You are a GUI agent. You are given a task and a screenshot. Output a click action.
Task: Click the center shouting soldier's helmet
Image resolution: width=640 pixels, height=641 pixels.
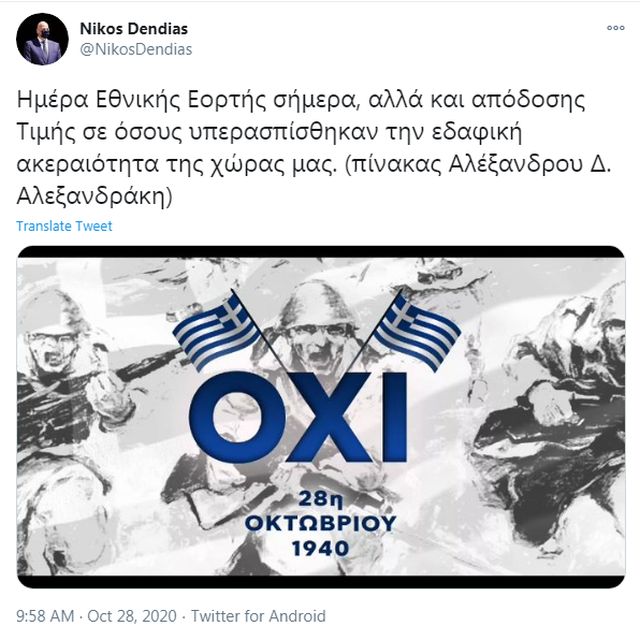[x=319, y=303]
